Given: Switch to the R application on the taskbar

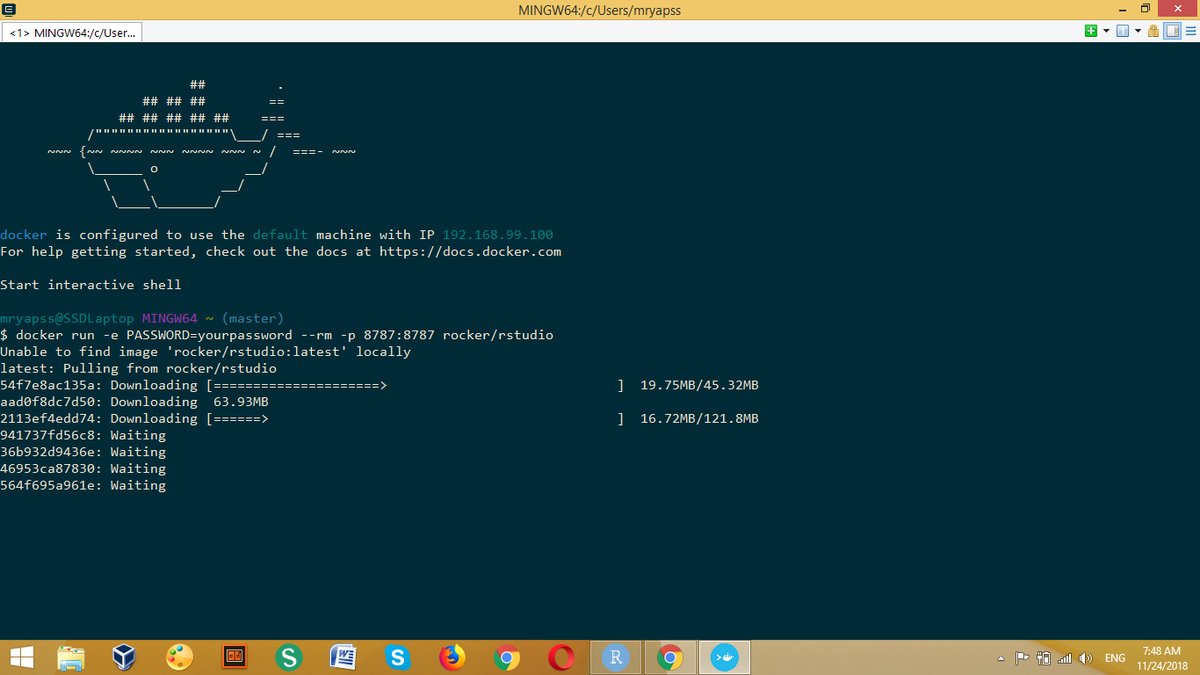Looking at the screenshot, I should coord(616,657).
